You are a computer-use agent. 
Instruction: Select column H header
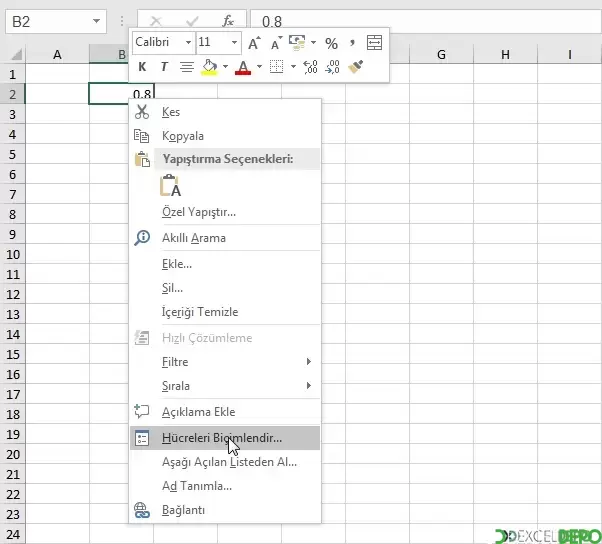click(506, 55)
